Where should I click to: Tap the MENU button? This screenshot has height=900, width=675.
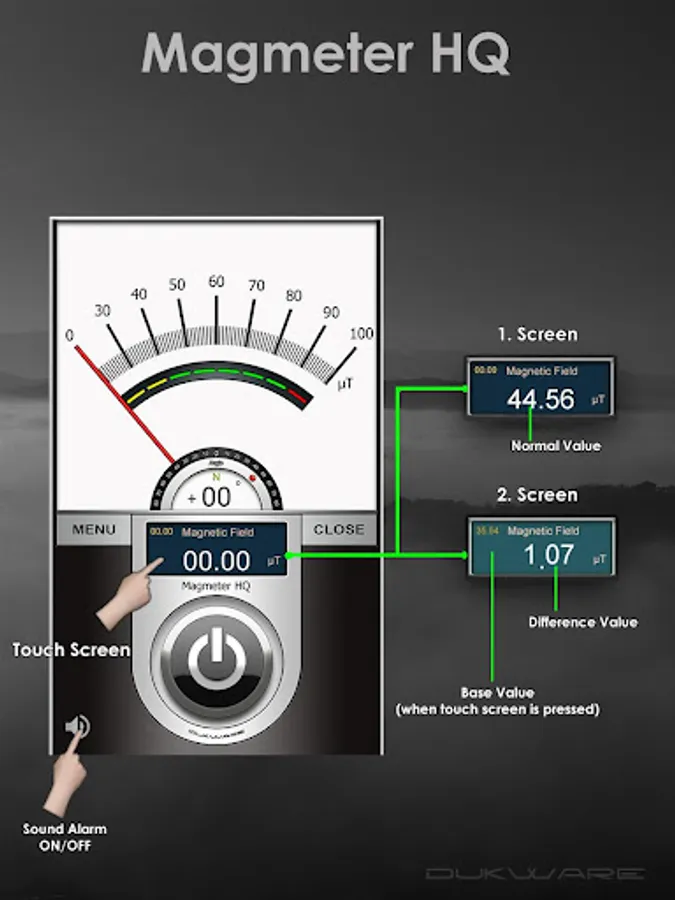(94, 529)
